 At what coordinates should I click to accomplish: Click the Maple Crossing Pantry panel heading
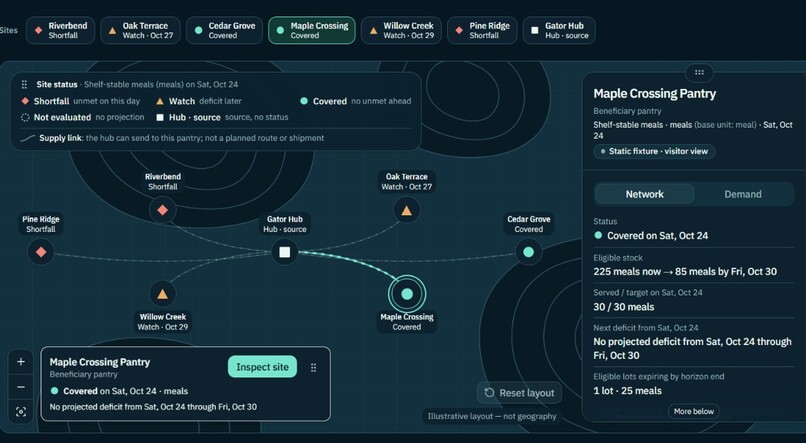[x=654, y=94]
